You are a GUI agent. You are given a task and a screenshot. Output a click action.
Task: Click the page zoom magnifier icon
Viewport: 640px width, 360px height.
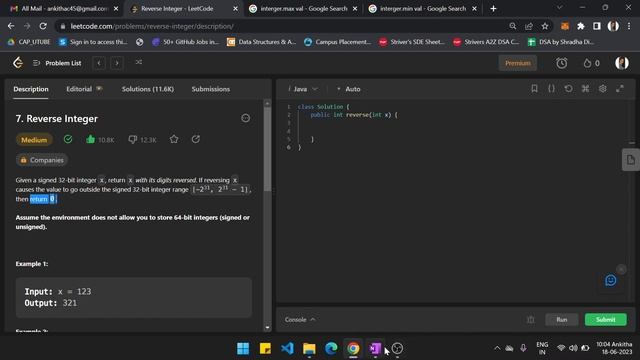[x=513, y=26]
